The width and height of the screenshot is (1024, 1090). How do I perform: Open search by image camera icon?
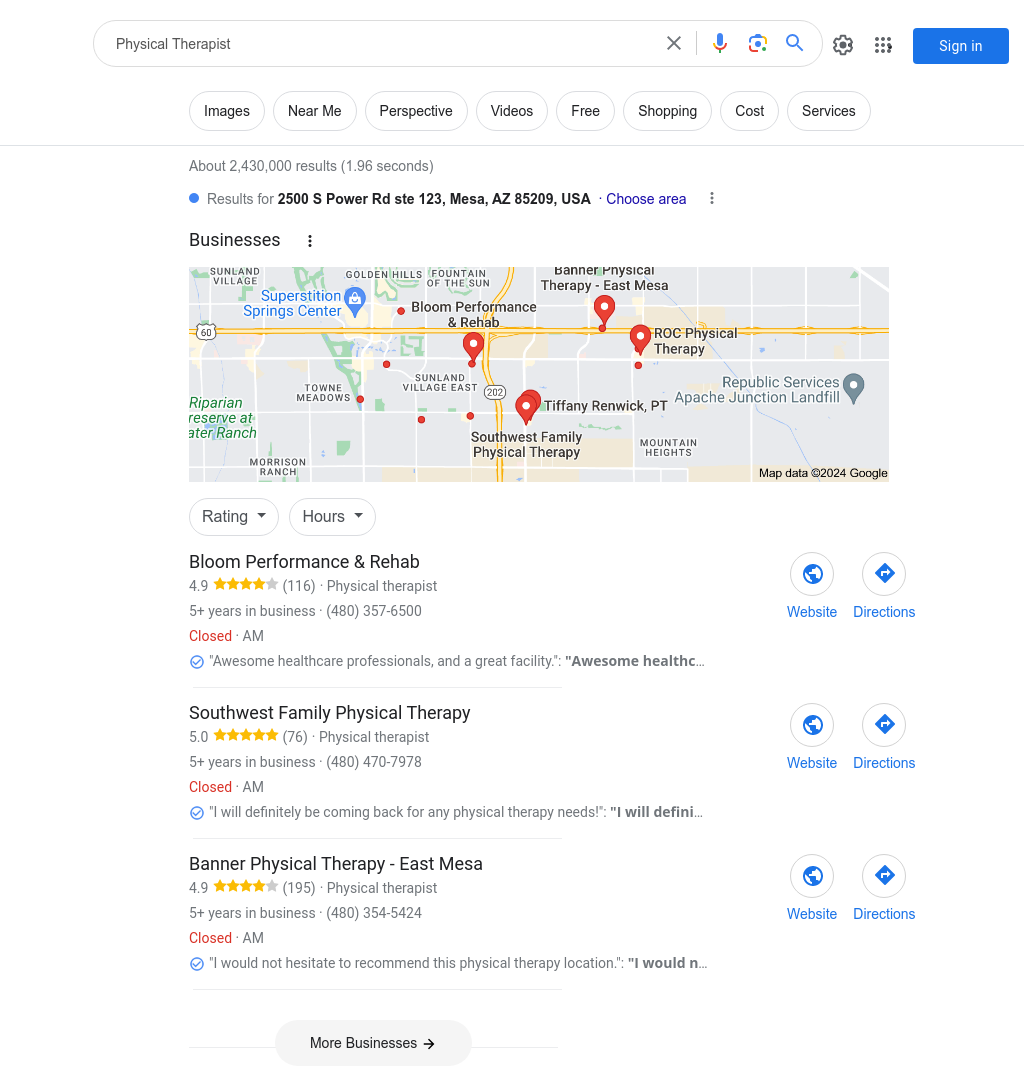point(757,44)
